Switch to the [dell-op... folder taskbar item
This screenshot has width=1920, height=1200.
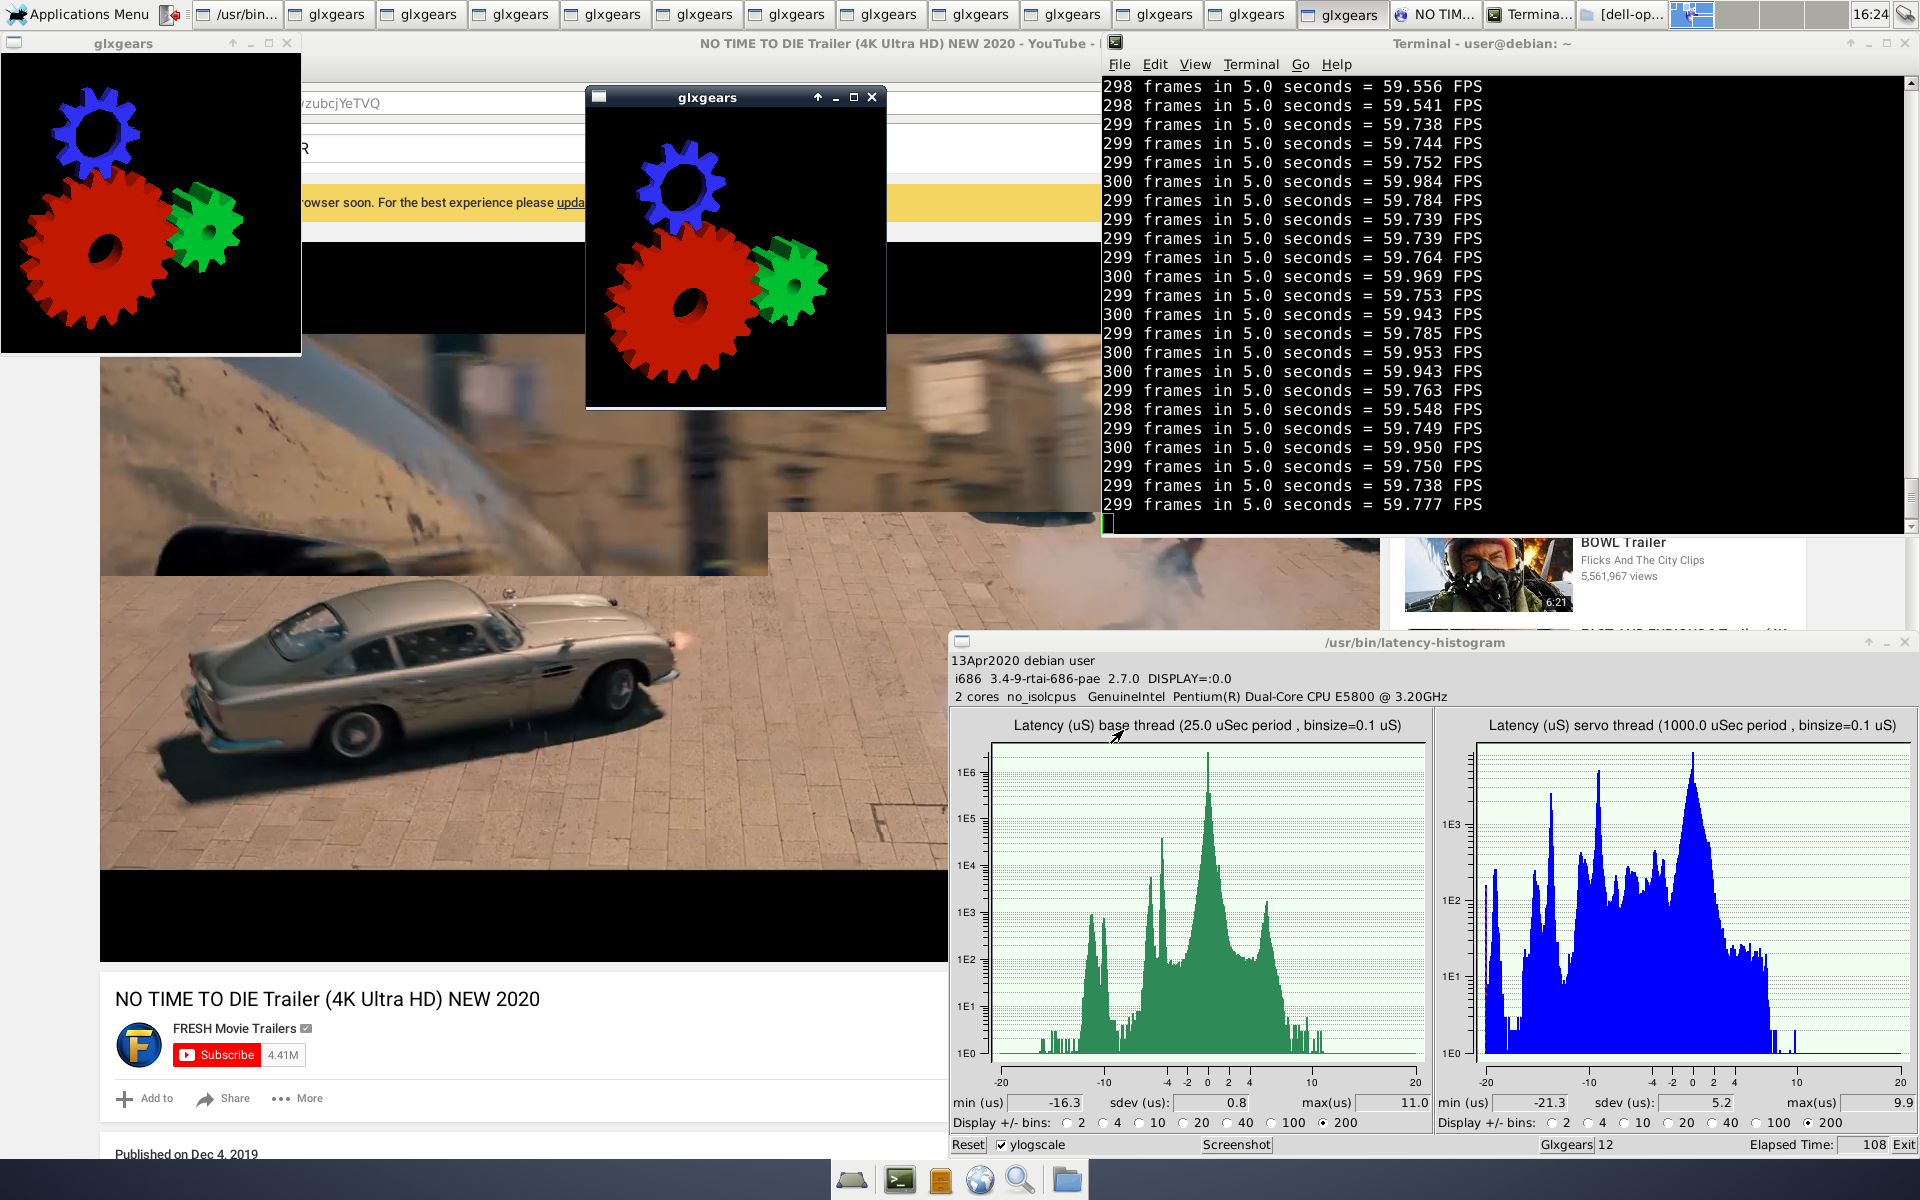click(x=1621, y=14)
